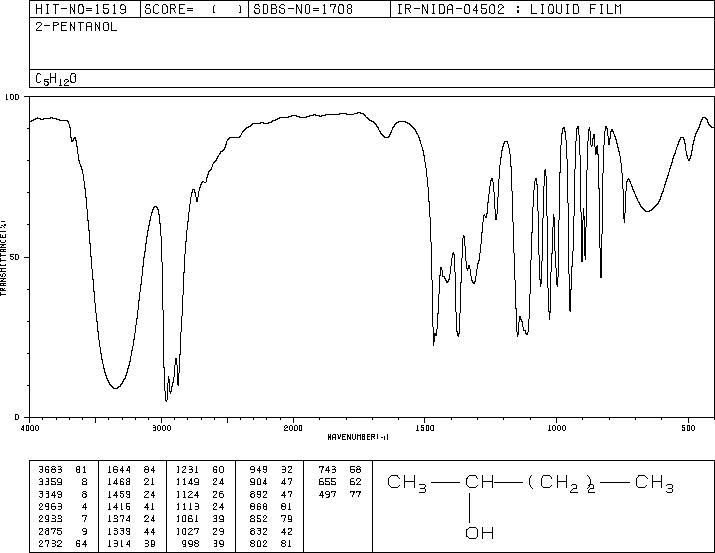This screenshot has width=715, height=553.
Task: Click peak table entry 1339
Action: (x=119, y=532)
